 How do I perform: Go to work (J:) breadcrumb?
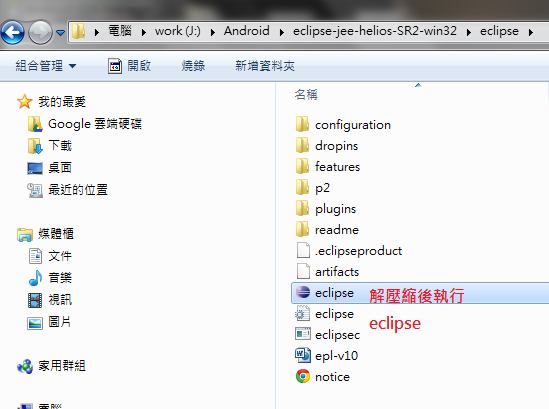click(x=178, y=31)
